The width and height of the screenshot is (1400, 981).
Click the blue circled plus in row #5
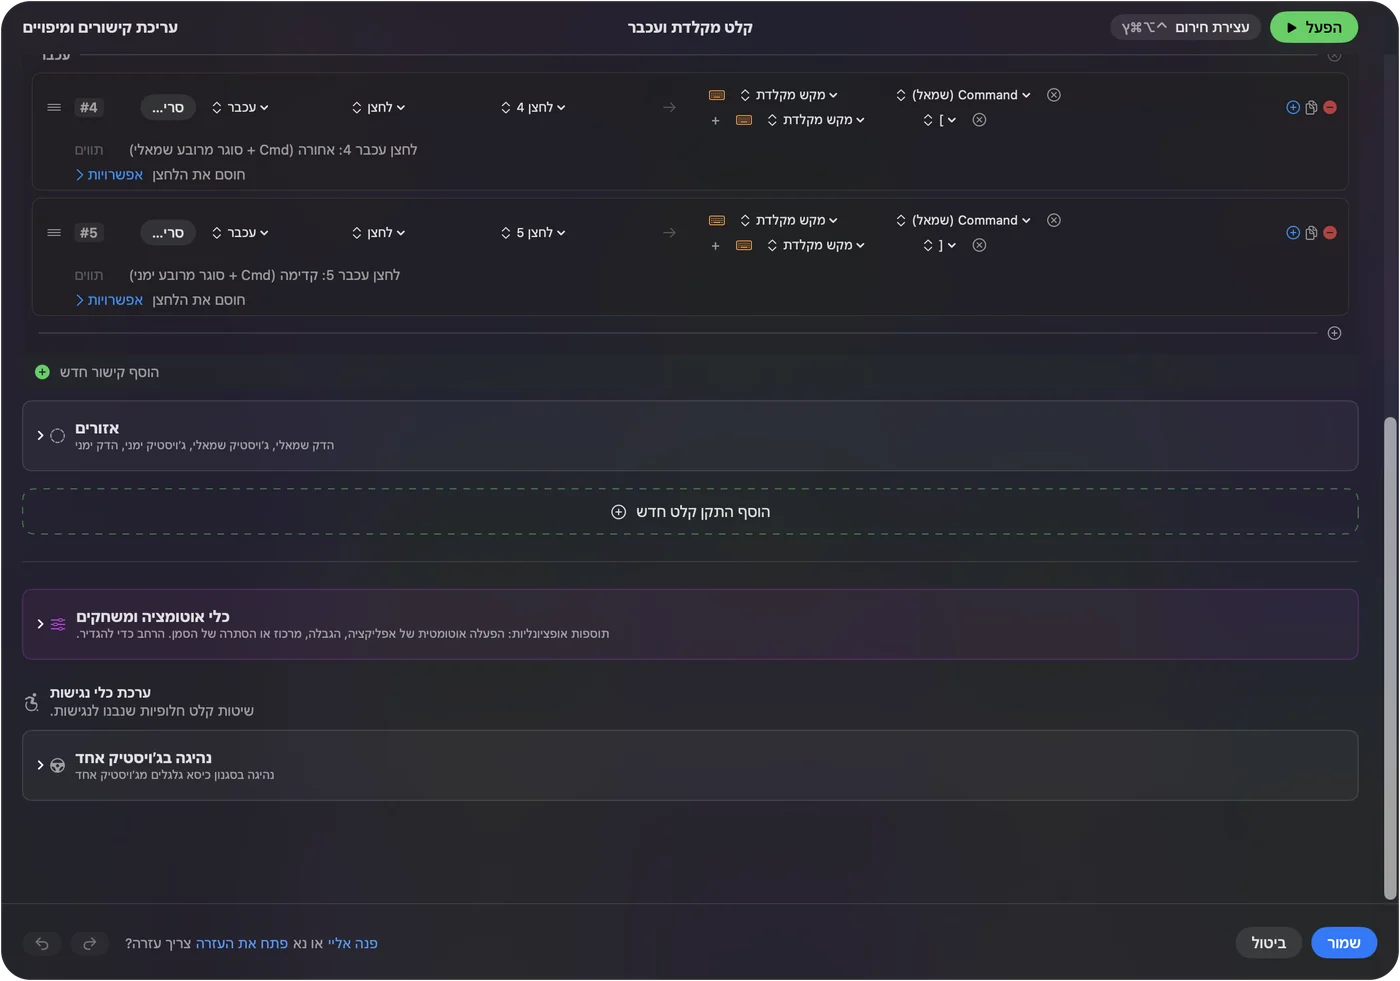click(x=1293, y=233)
